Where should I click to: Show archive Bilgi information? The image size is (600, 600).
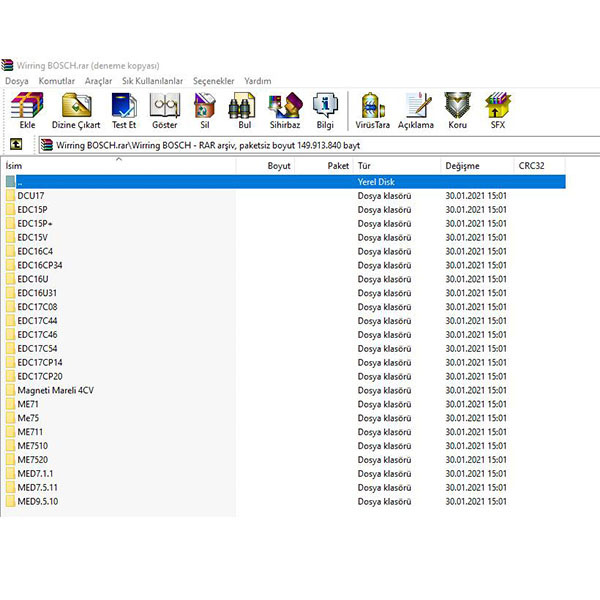click(x=325, y=110)
